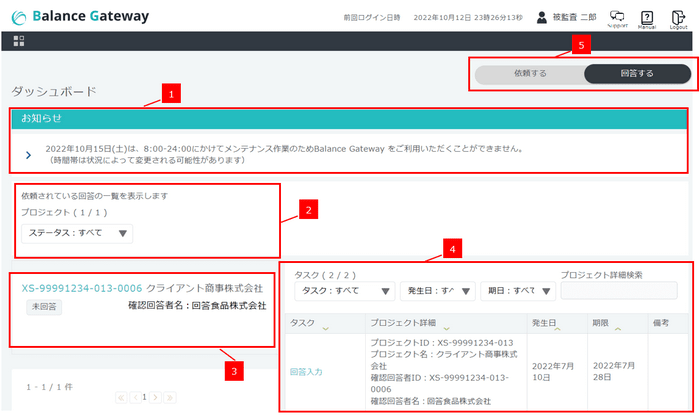
Task: Open the Manual help icon
Action: pos(648,17)
